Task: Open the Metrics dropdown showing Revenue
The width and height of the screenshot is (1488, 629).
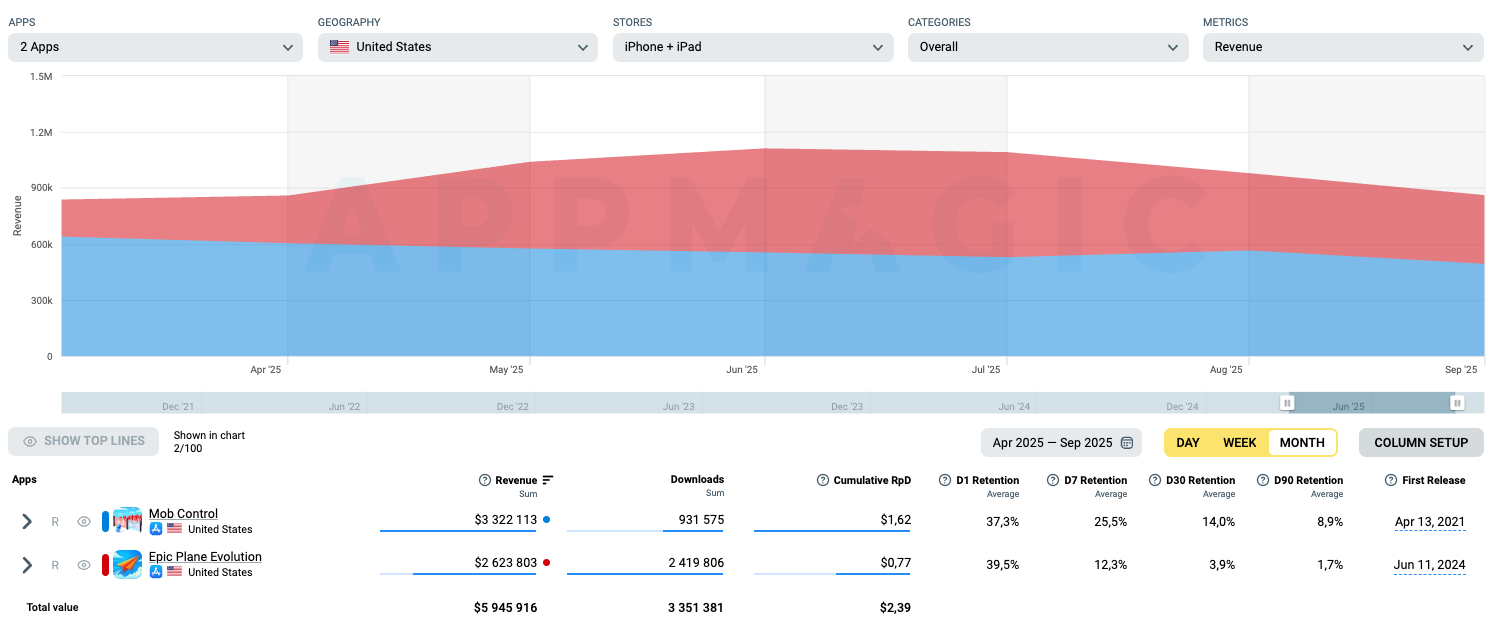Action: (1342, 47)
